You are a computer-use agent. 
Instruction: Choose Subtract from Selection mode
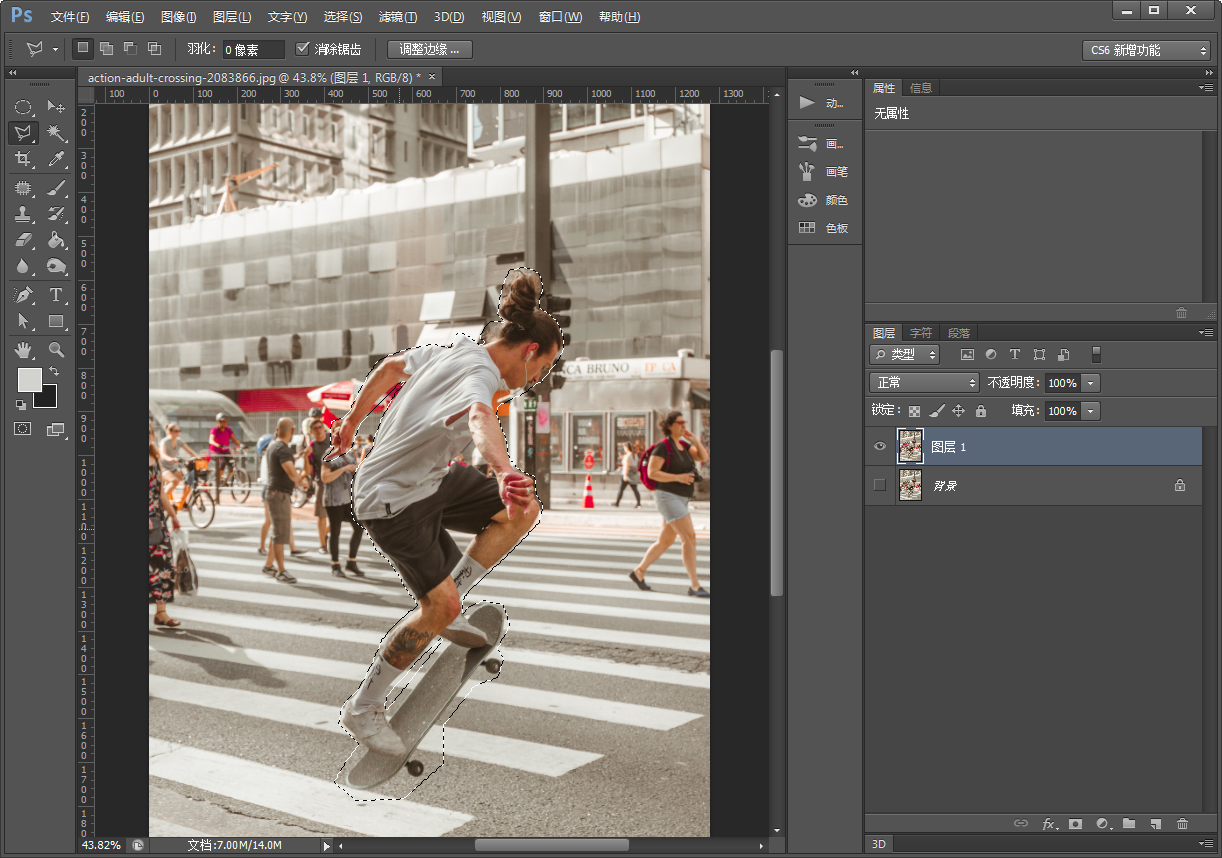pos(131,48)
